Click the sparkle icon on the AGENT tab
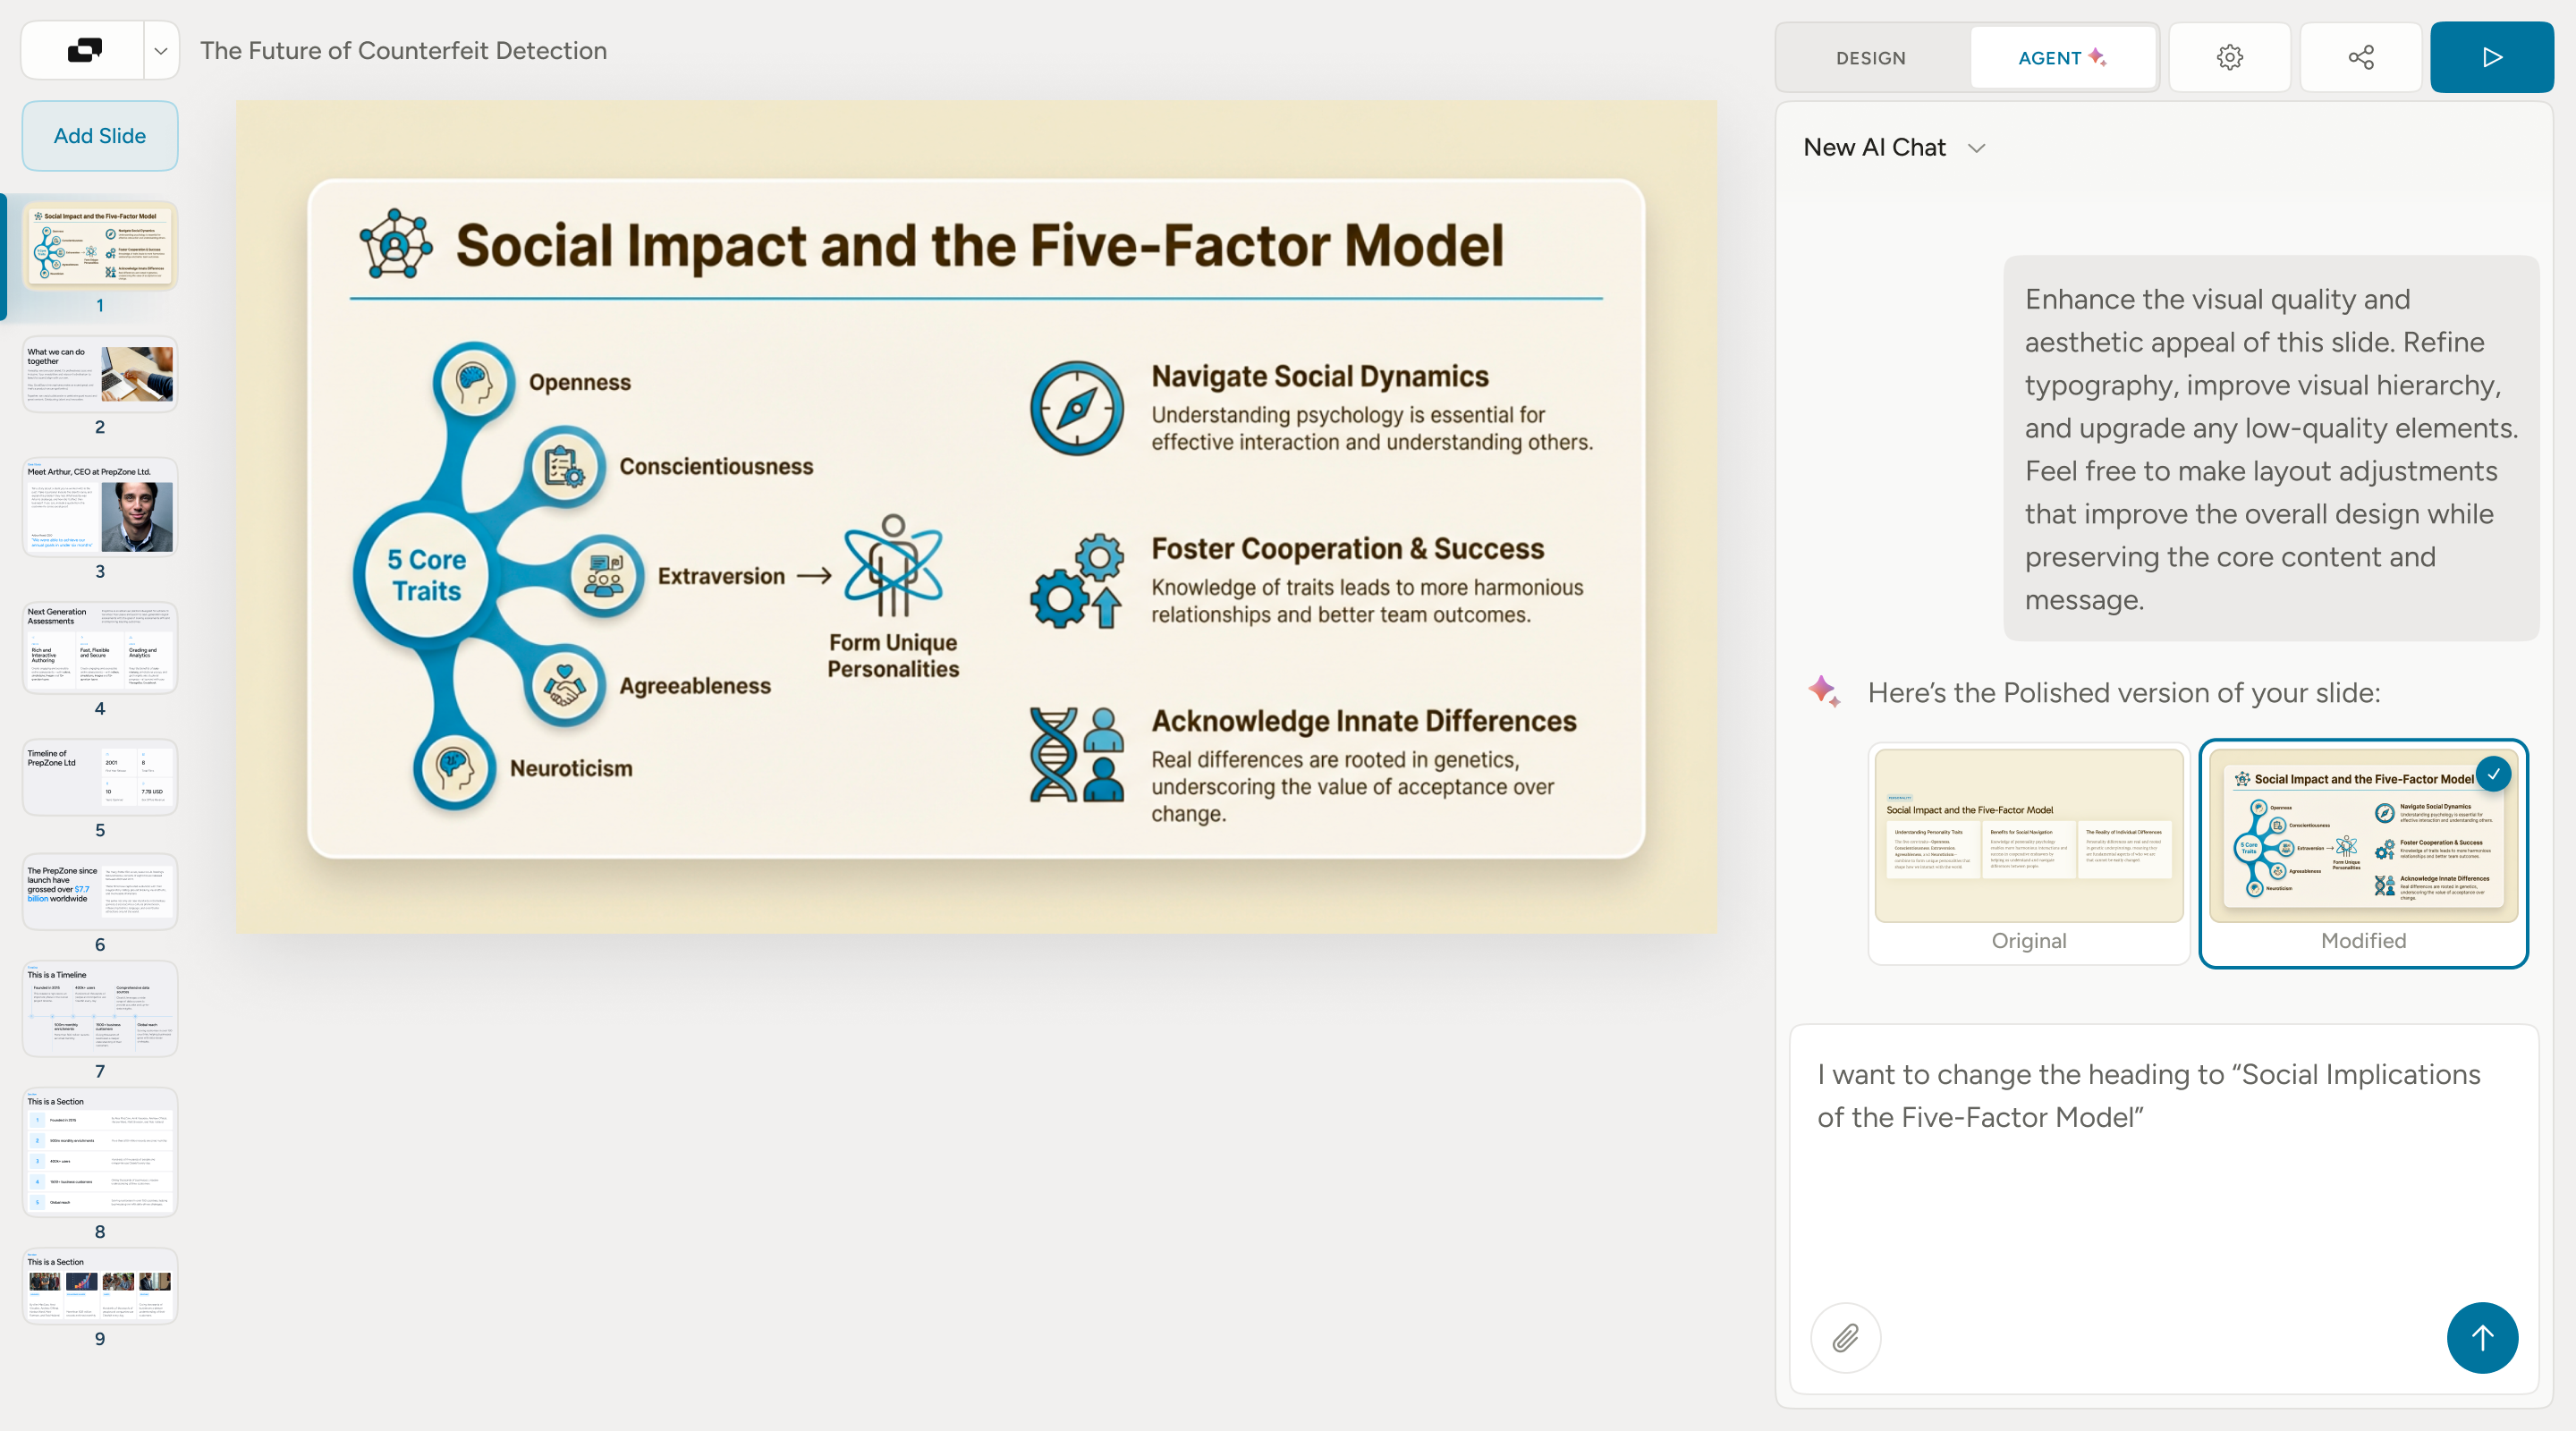This screenshot has width=2576, height=1431. click(2097, 57)
